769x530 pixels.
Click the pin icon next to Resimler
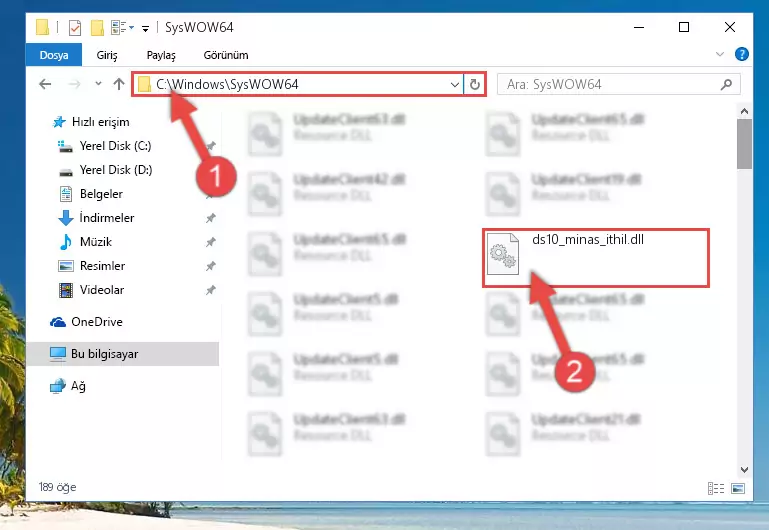210,266
